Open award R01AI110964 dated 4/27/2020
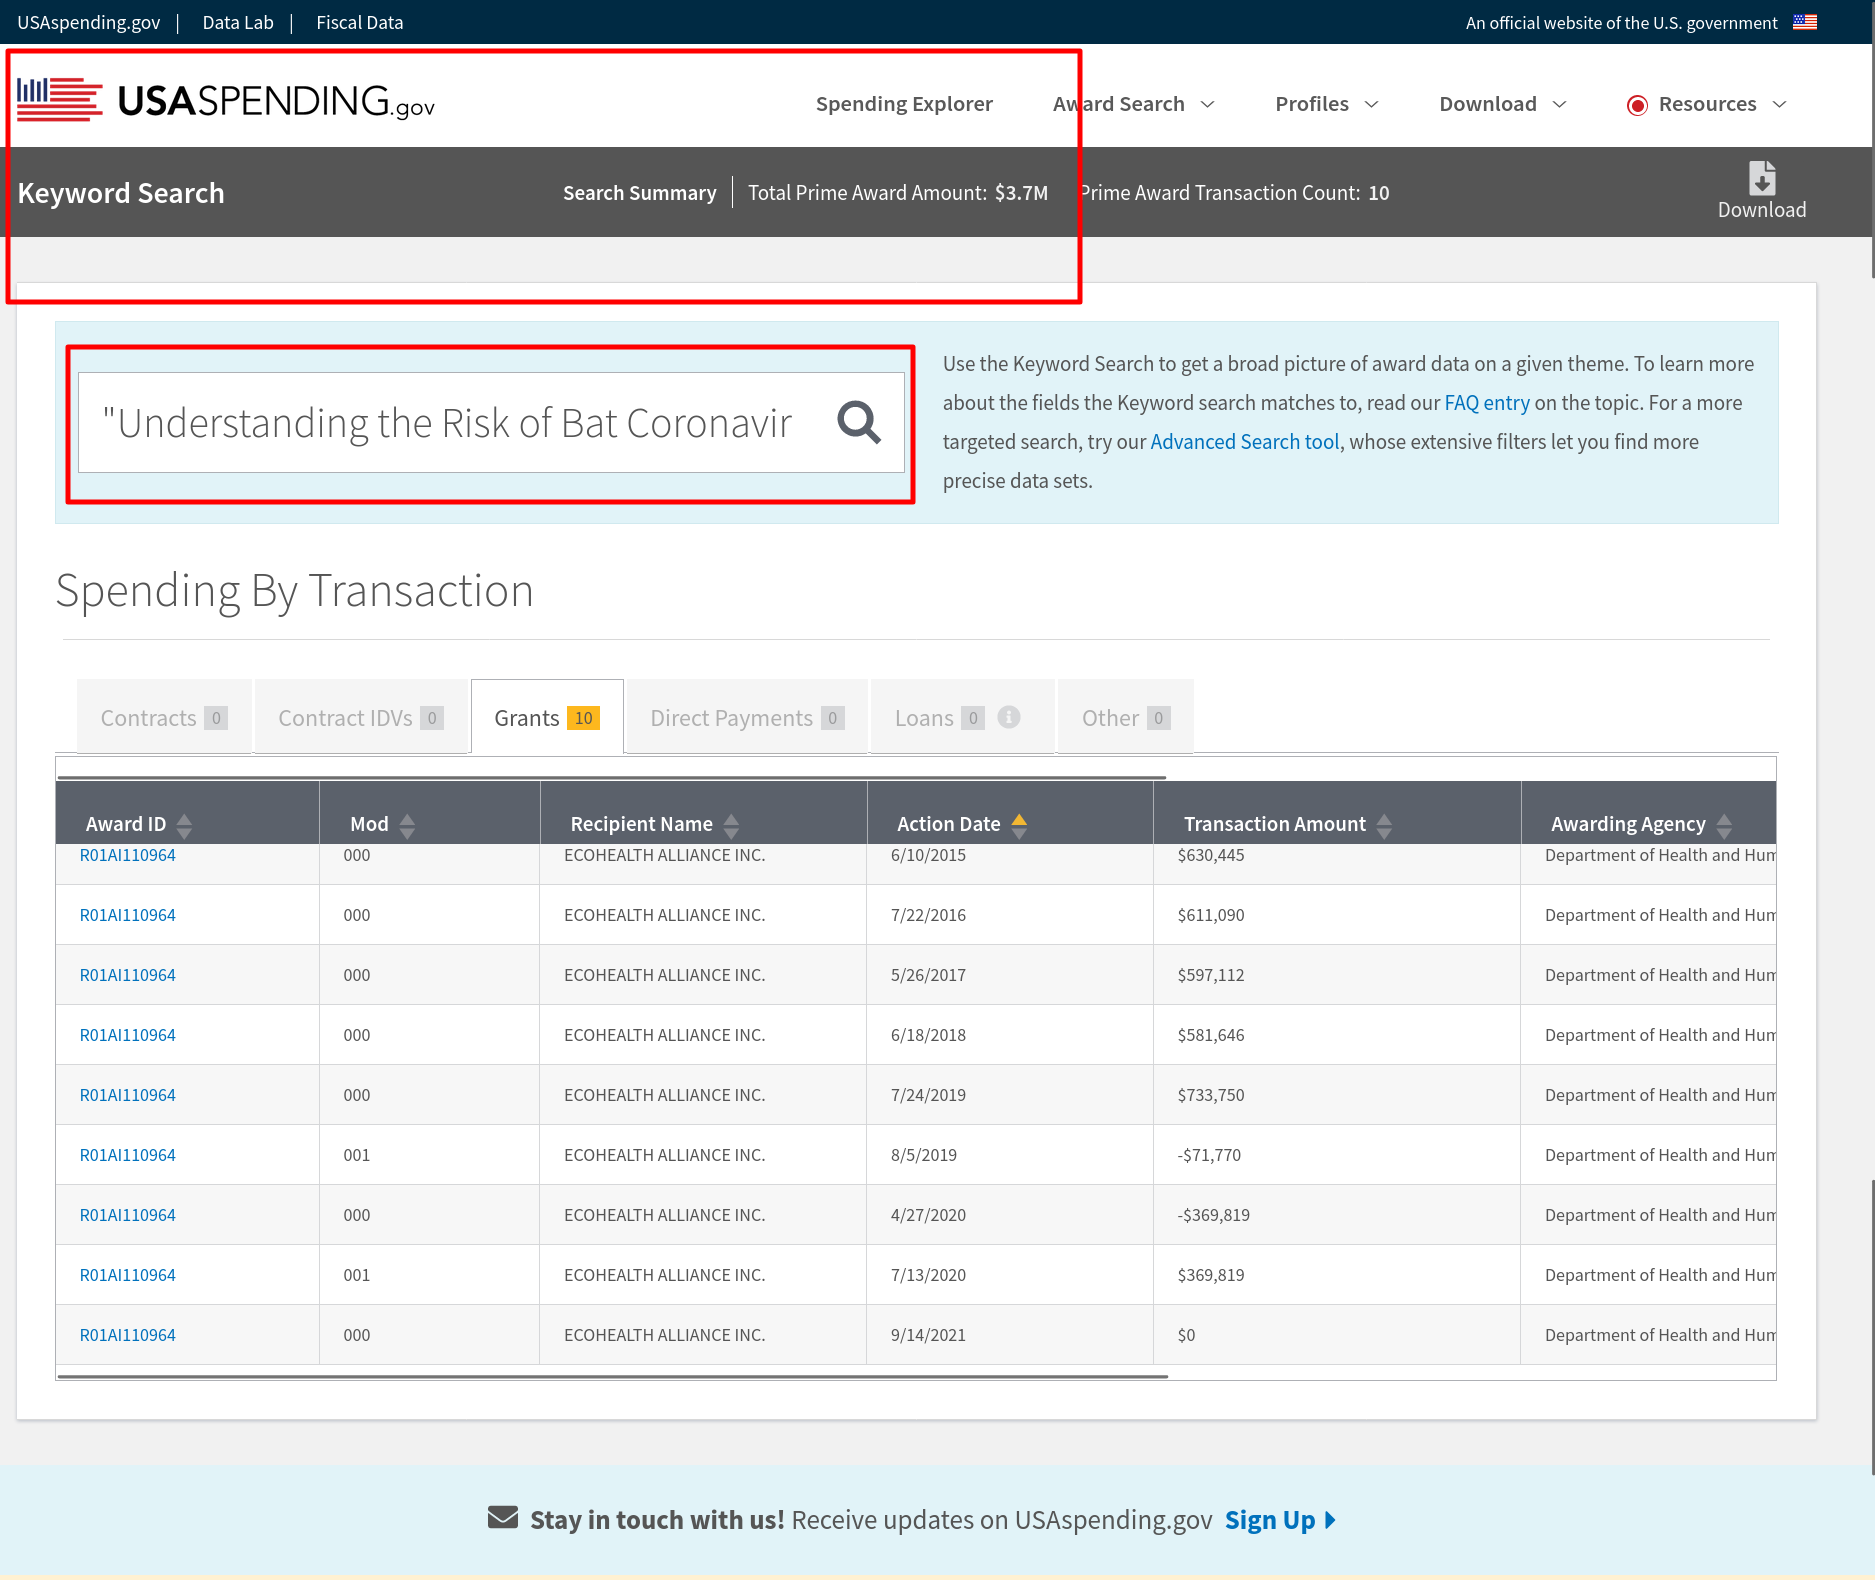The height and width of the screenshot is (1580, 1875). [x=127, y=1214]
